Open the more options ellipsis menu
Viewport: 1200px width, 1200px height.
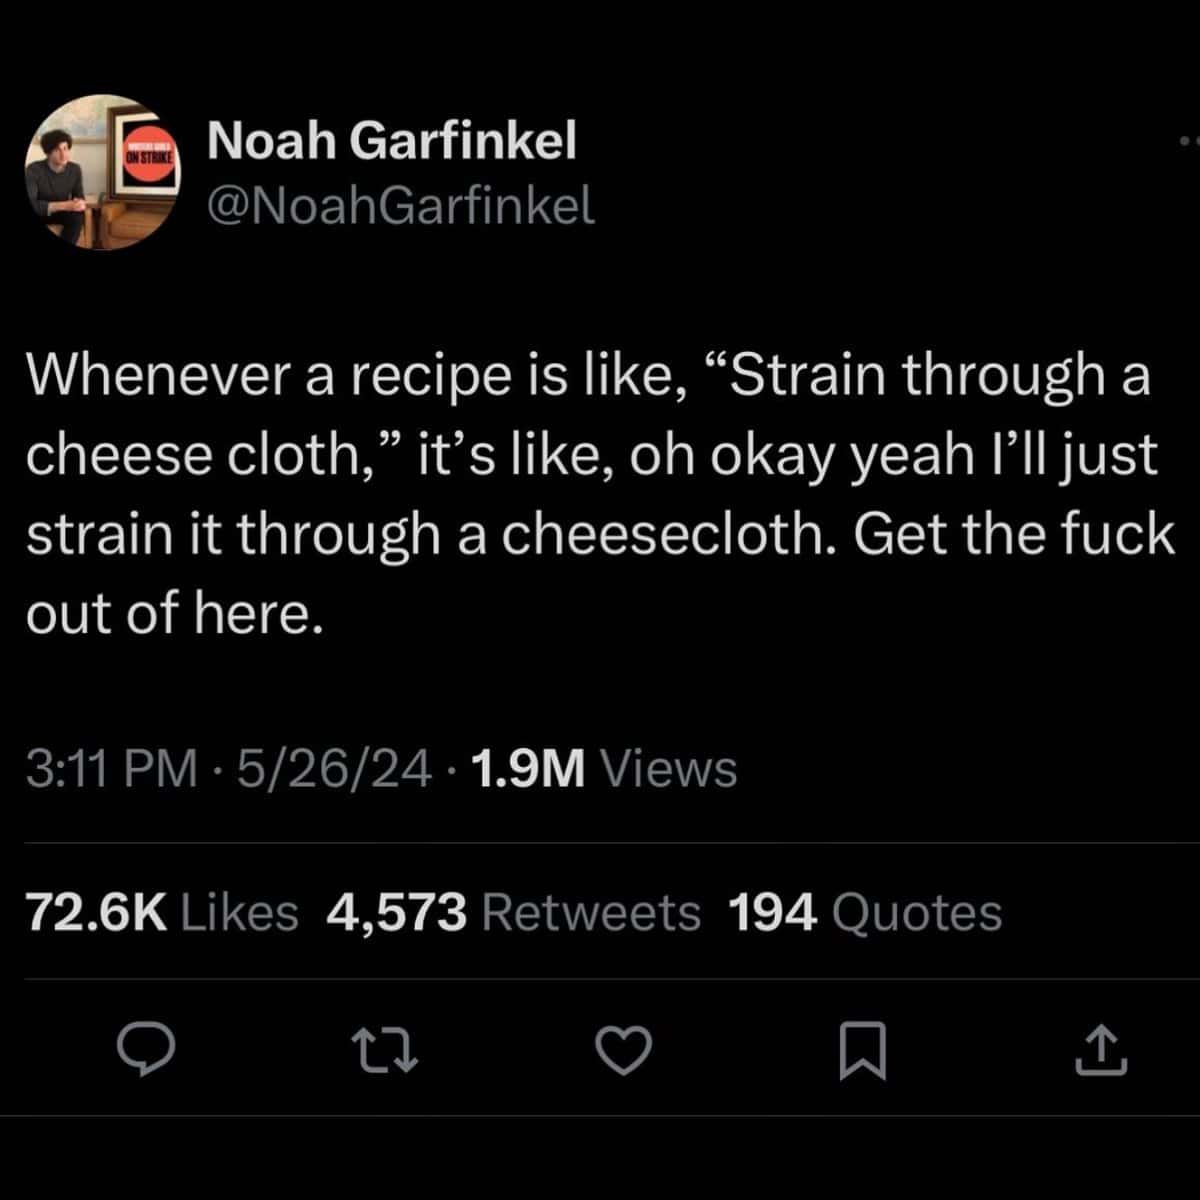point(1183,140)
